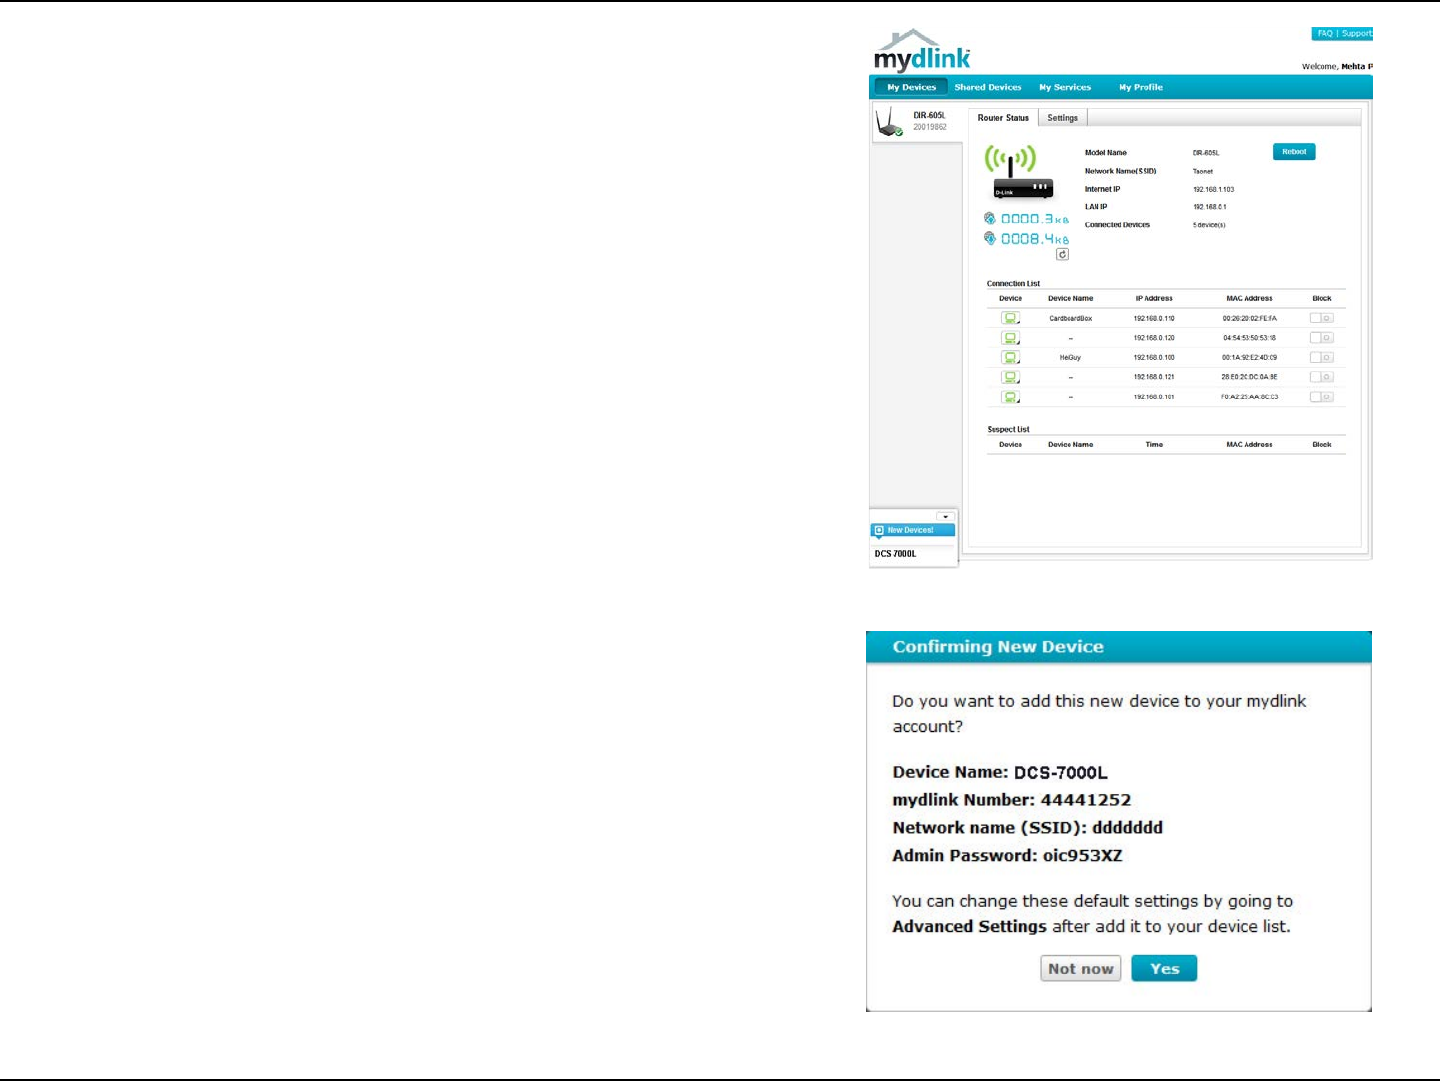Select DCS 7000L in new devices list

pos(896,554)
